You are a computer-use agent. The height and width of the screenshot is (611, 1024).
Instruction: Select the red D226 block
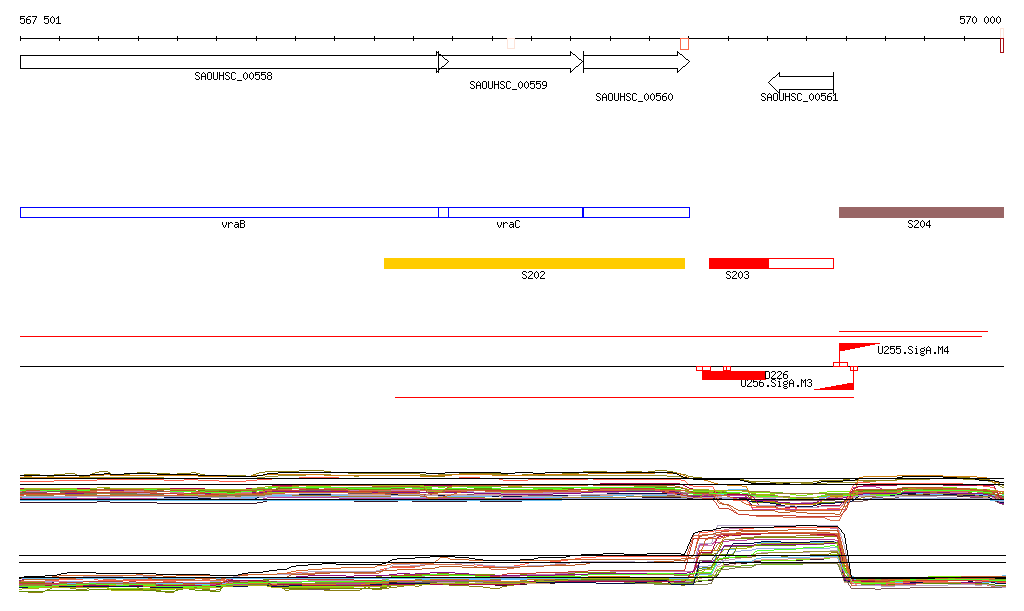(x=733, y=375)
